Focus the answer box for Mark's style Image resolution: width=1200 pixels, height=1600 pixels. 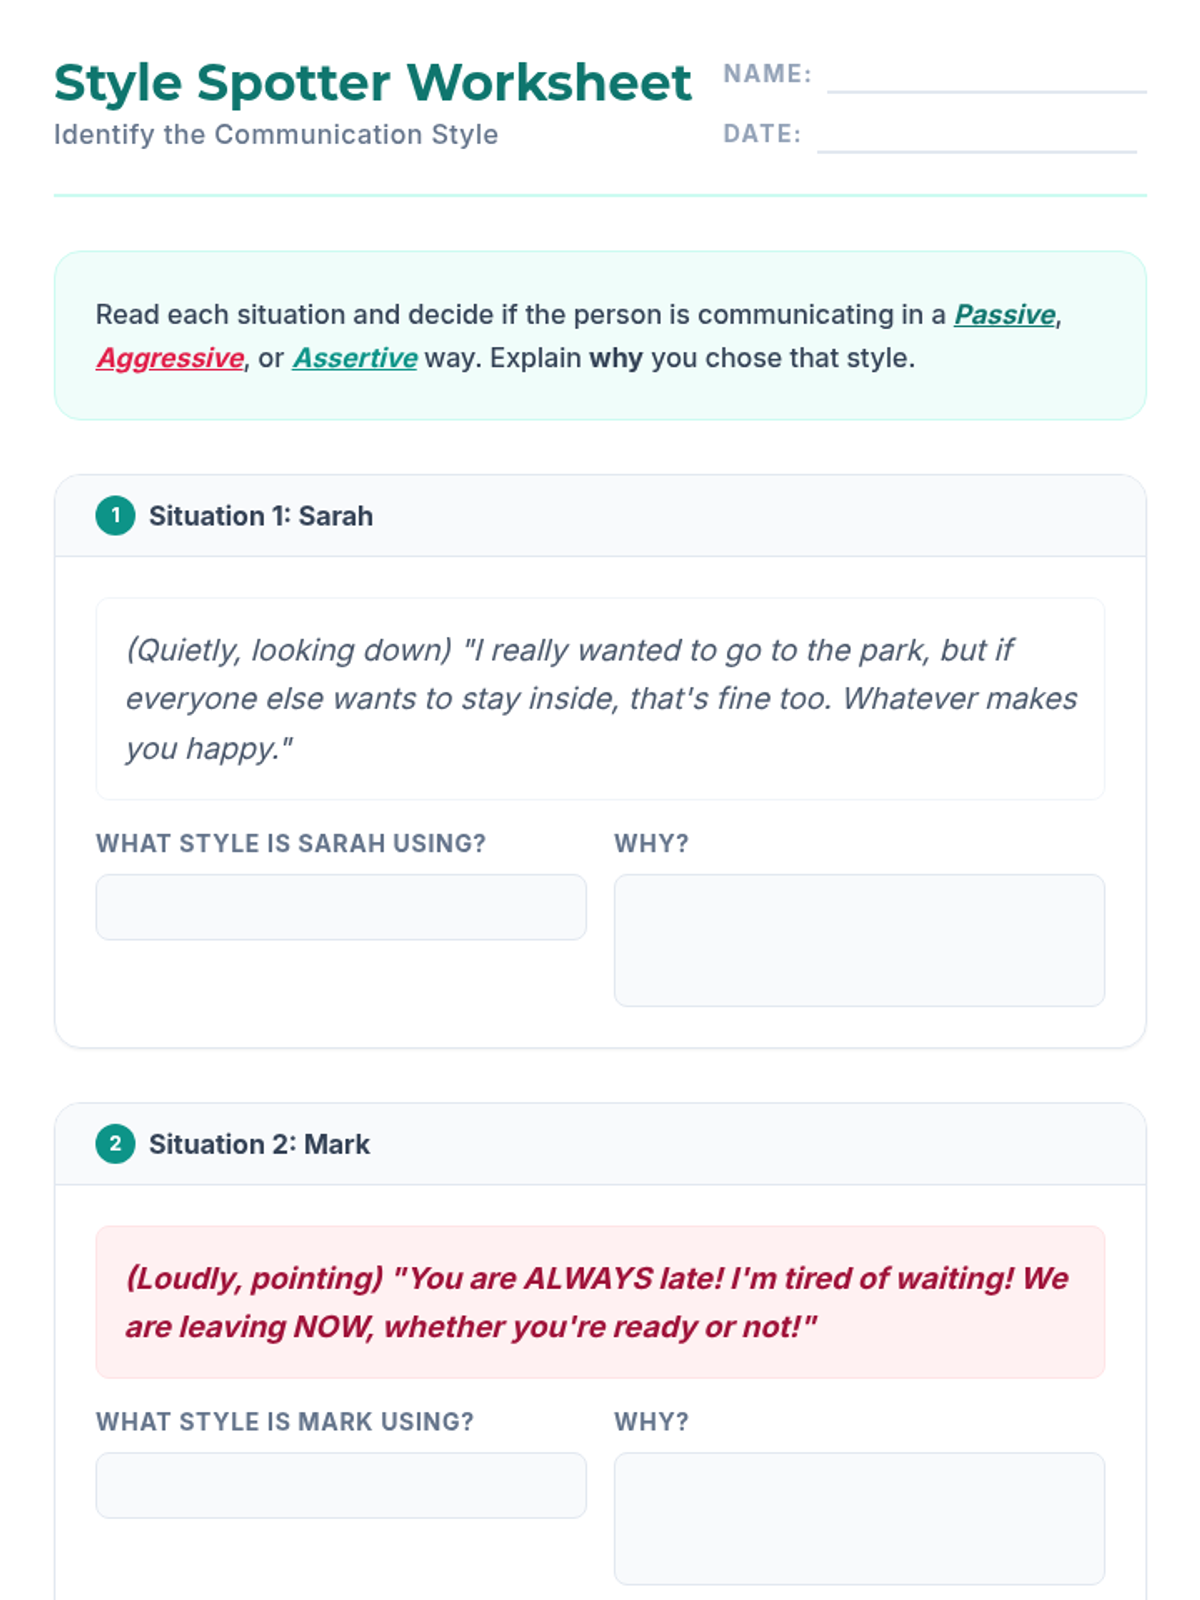pos(341,1485)
